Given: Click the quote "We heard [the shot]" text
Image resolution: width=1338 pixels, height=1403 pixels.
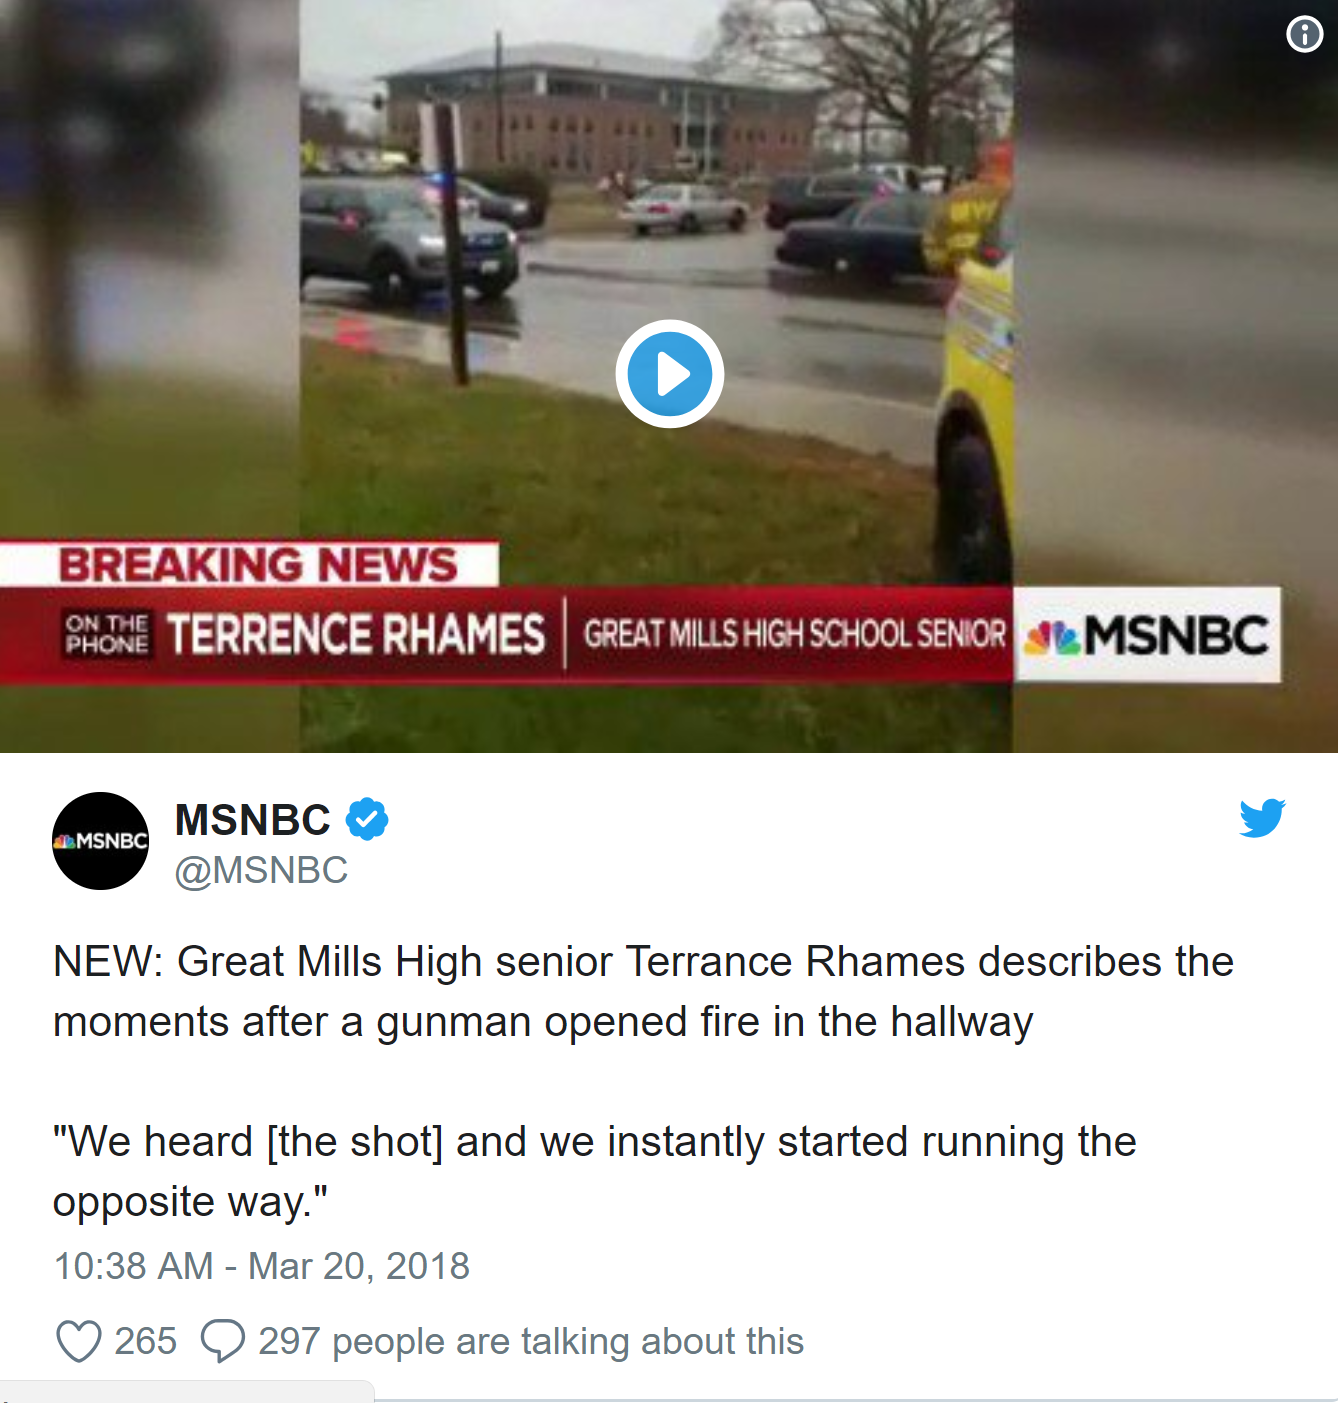Looking at the screenshot, I should 594,1171.
